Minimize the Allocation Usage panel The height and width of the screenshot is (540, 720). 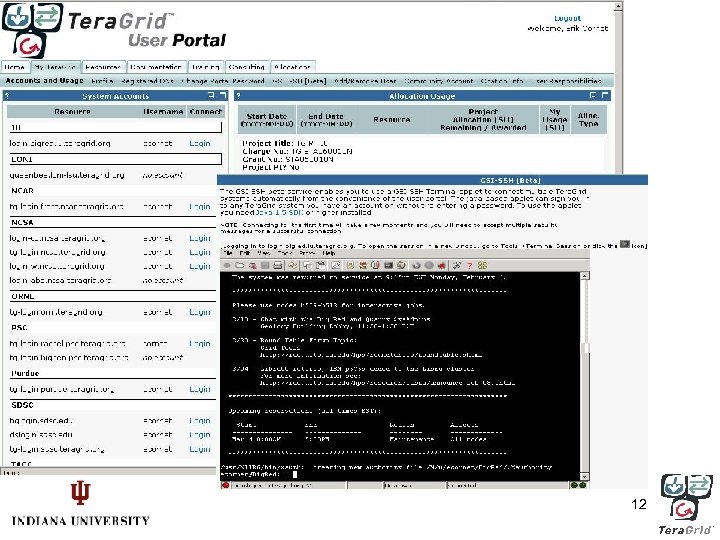593,95
